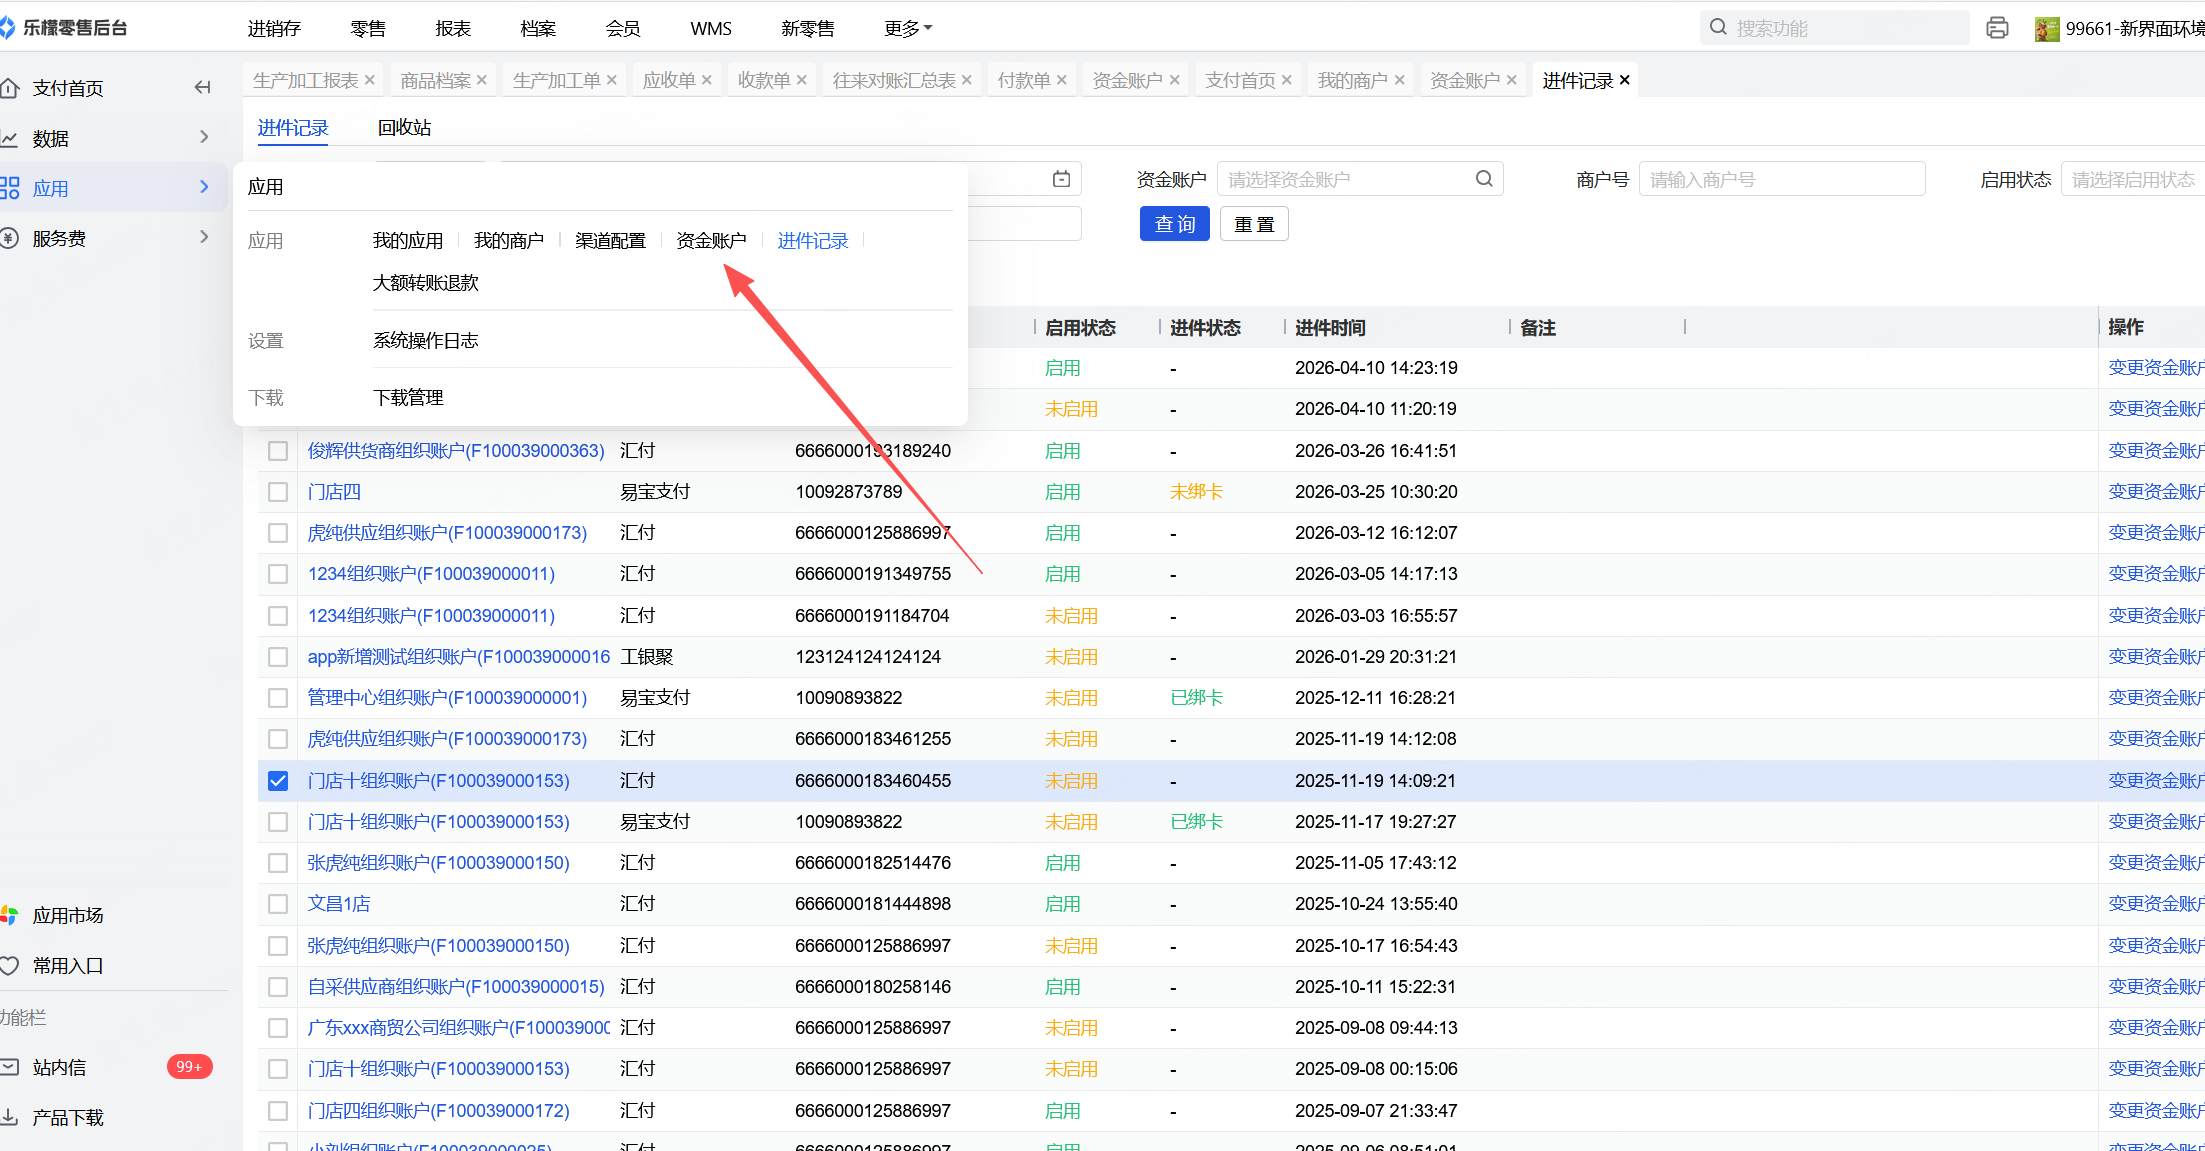Collapse the sidebar with the arrow icon
This screenshot has height=1151, width=2205.
click(202, 88)
